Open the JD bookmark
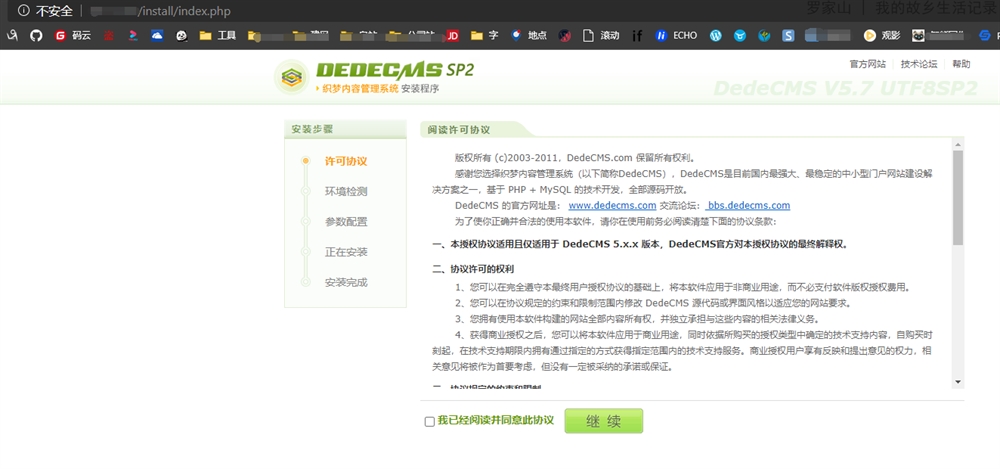This screenshot has height=469, width=1000. click(x=453, y=36)
